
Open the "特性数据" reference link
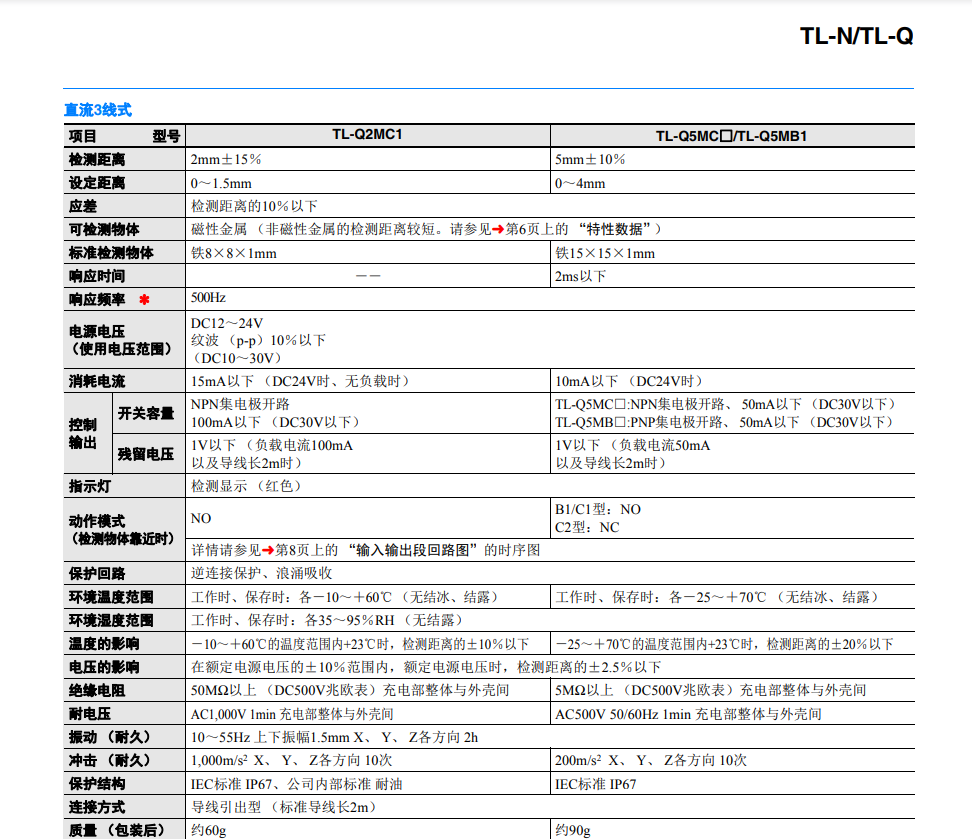click(x=612, y=230)
